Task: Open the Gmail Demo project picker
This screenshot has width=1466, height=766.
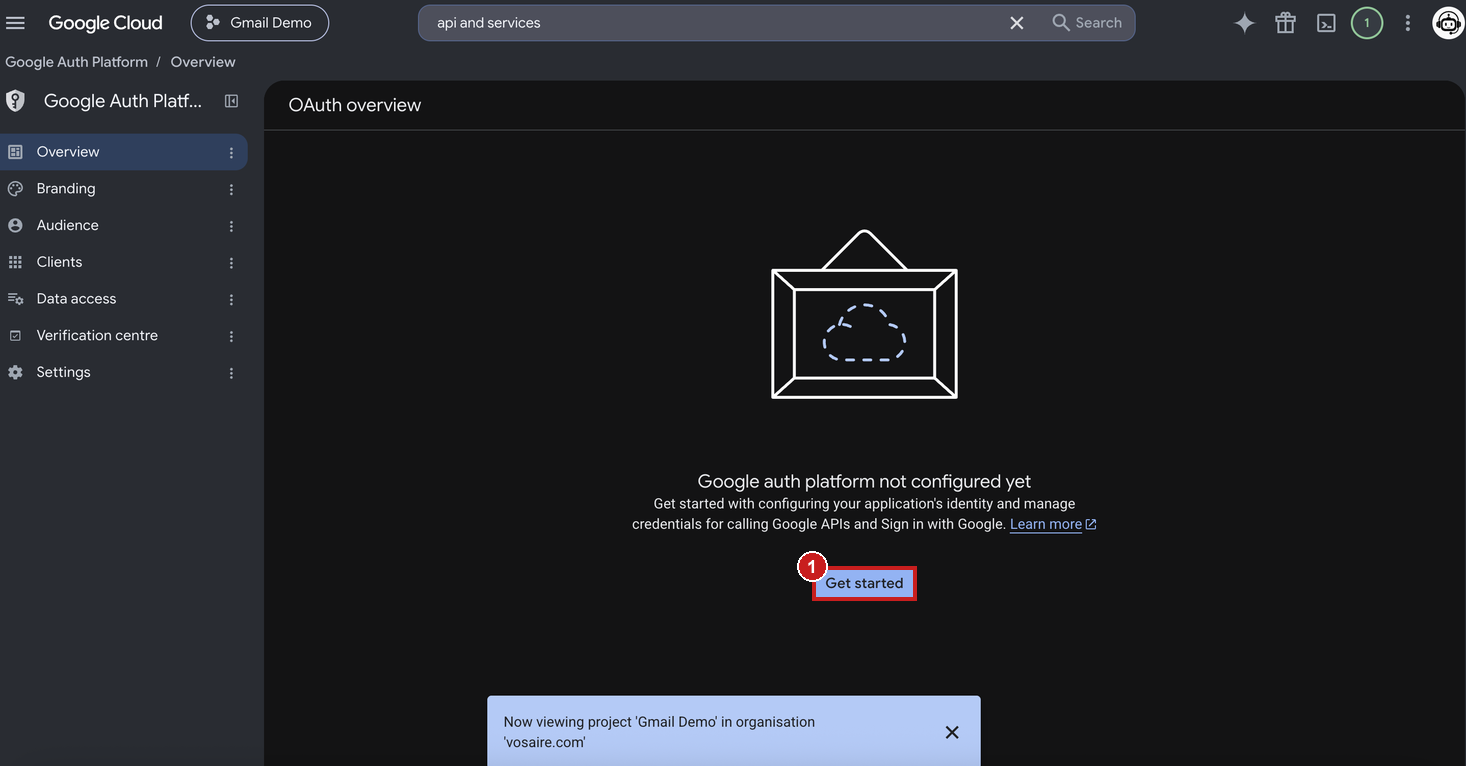Action: (x=260, y=23)
